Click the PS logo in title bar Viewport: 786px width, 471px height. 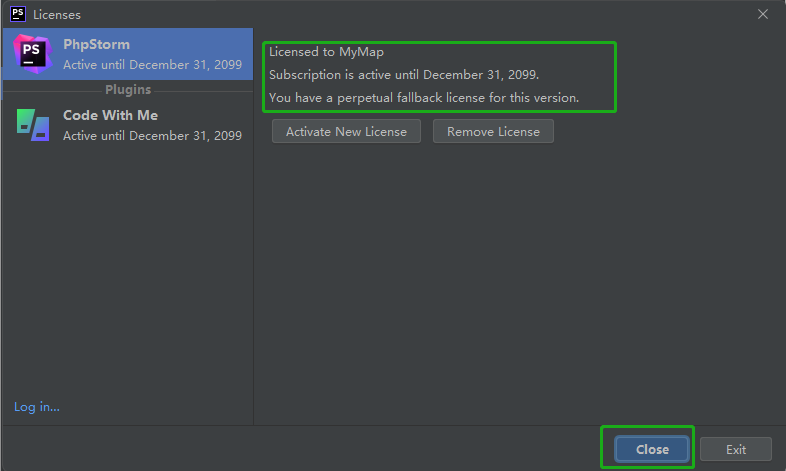(x=18, y=14)
